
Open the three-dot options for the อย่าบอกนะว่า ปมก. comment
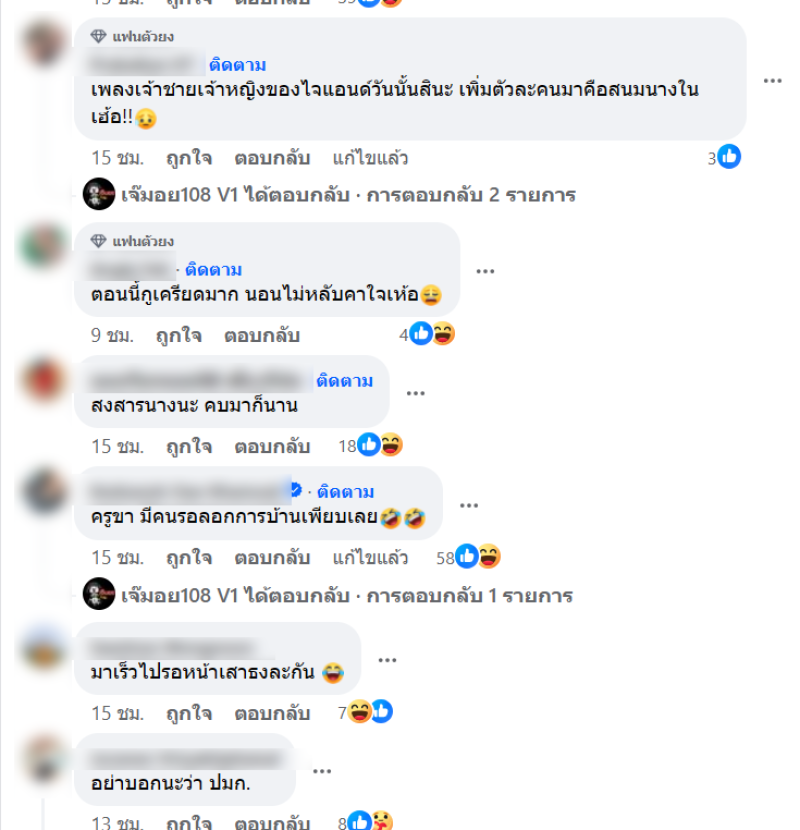[322, 771]
